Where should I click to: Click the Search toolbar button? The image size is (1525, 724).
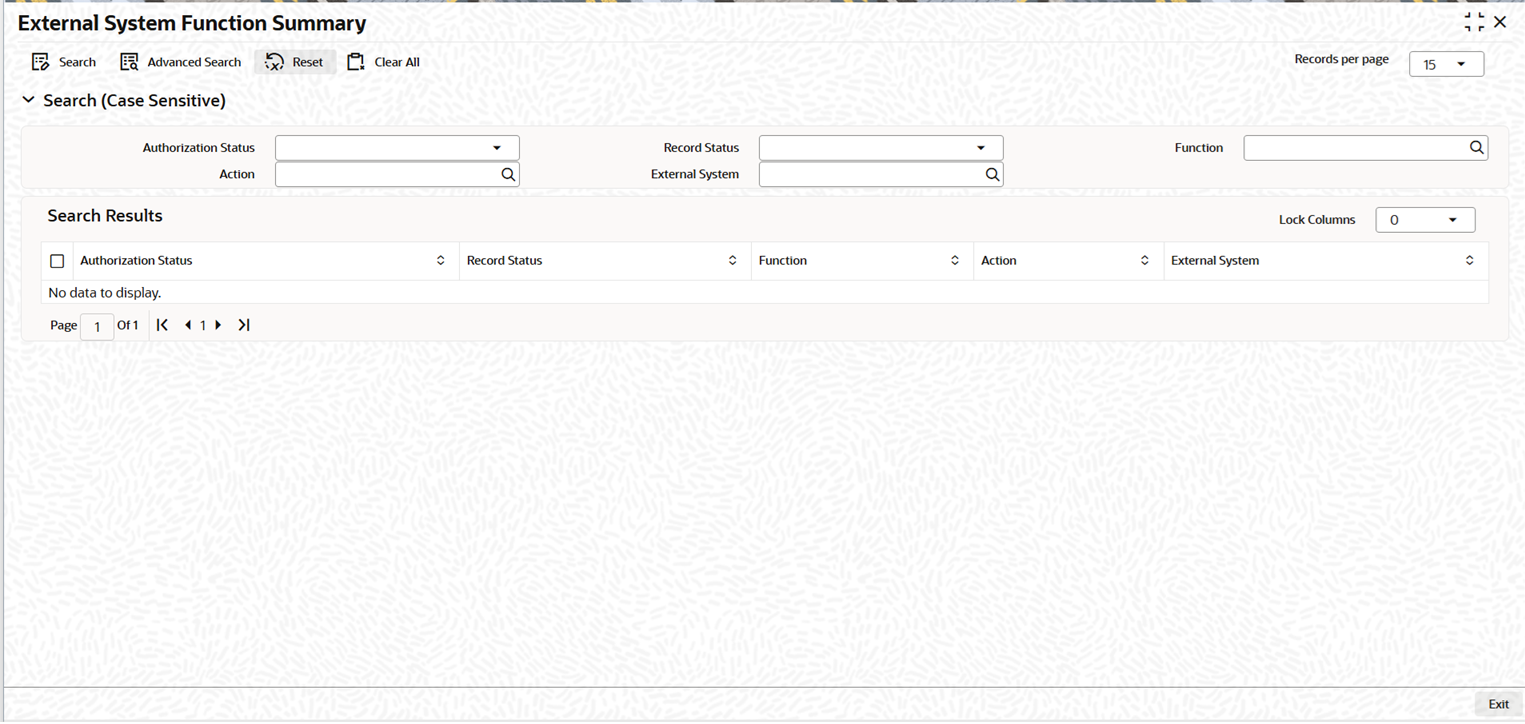pos(64,62)
